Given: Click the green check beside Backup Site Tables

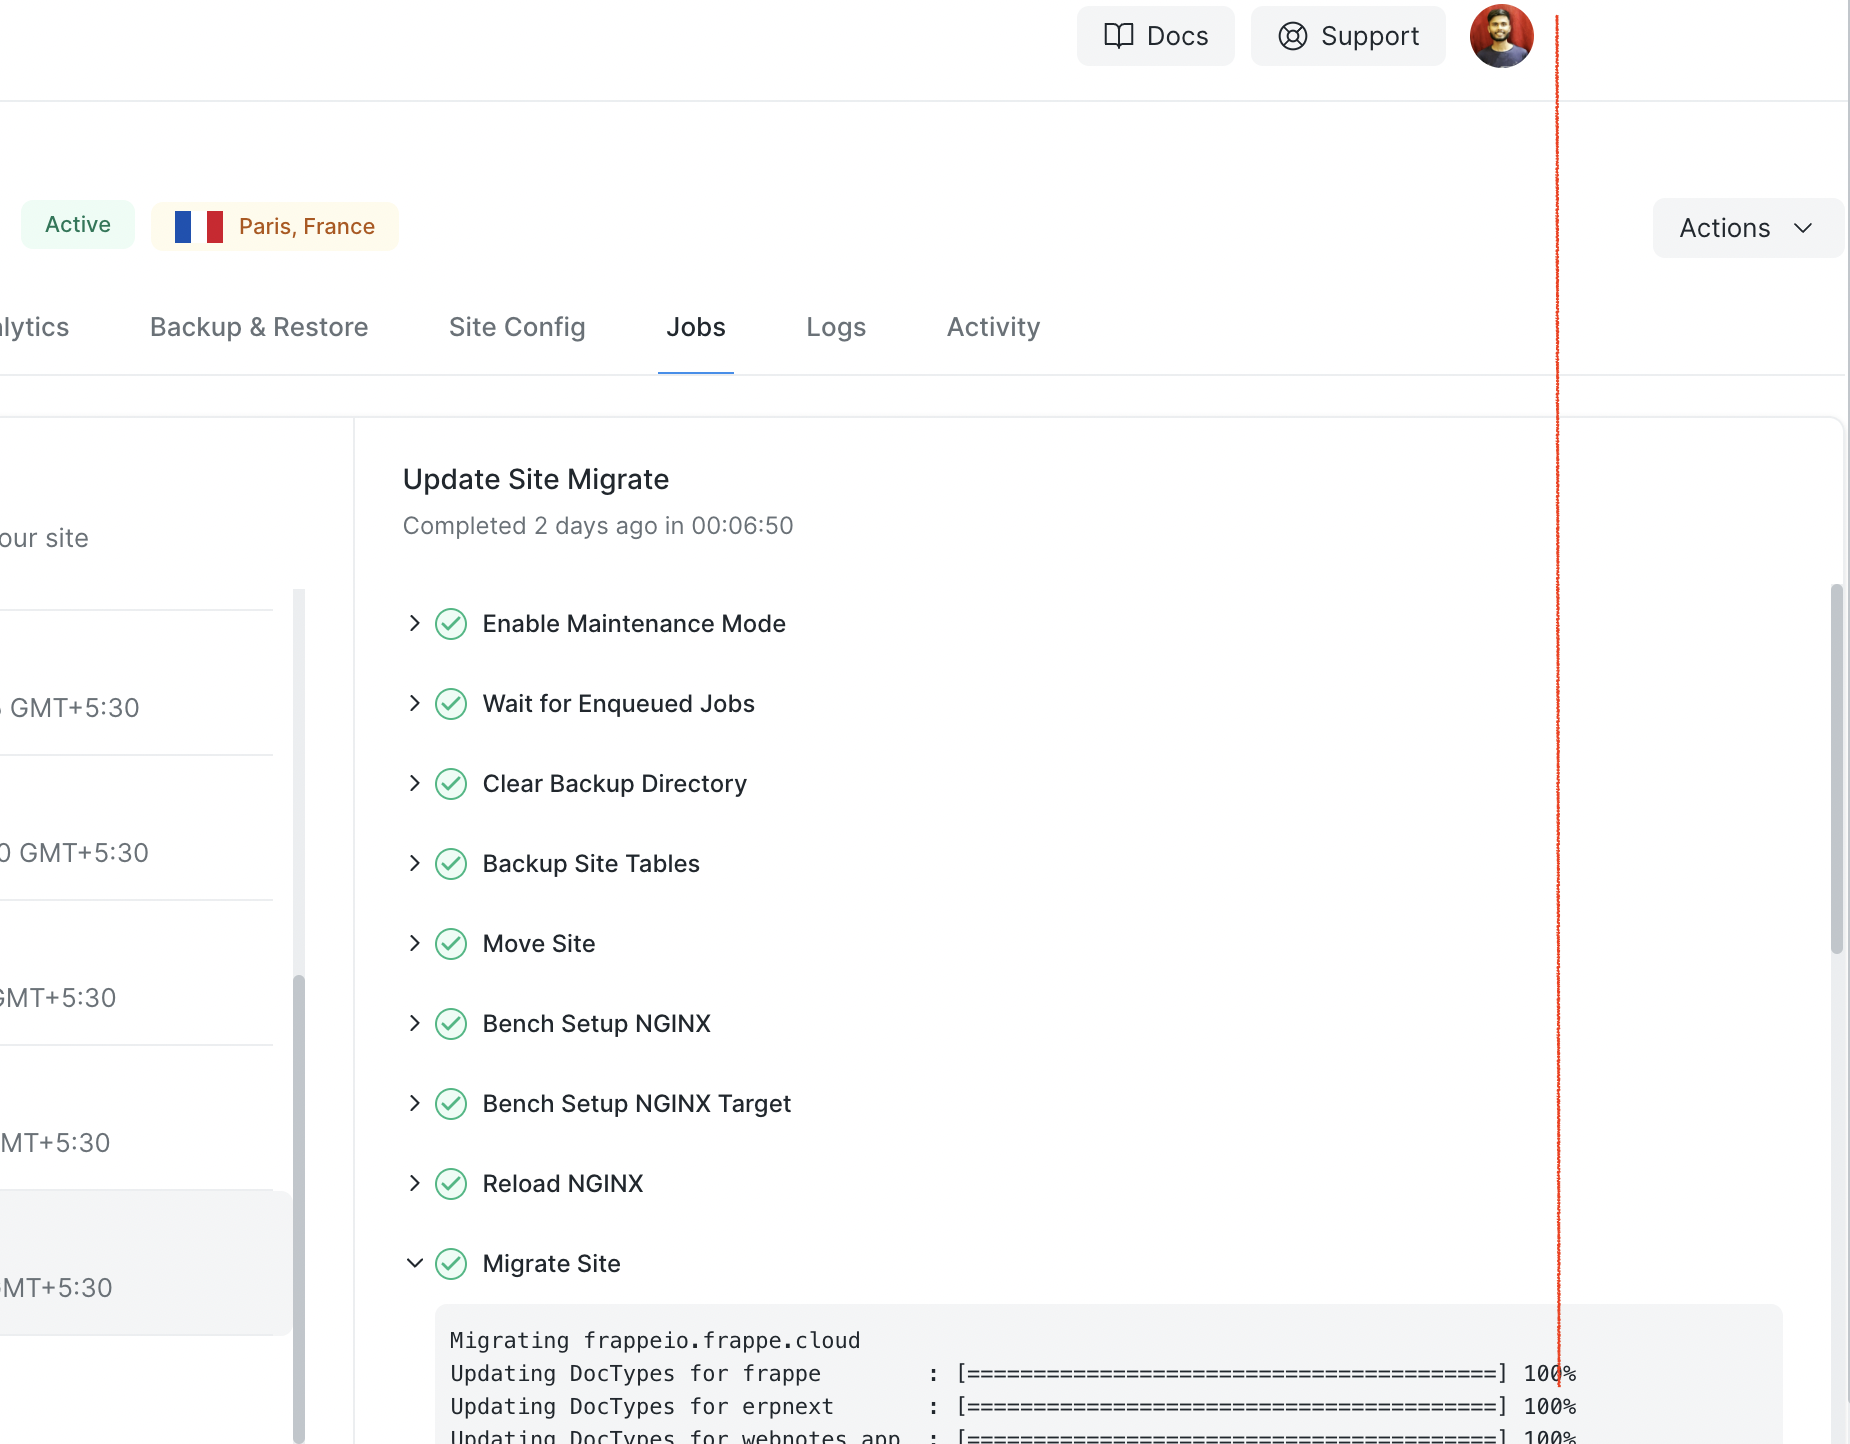Looking at the screenshot, I should tap(450, 863).
